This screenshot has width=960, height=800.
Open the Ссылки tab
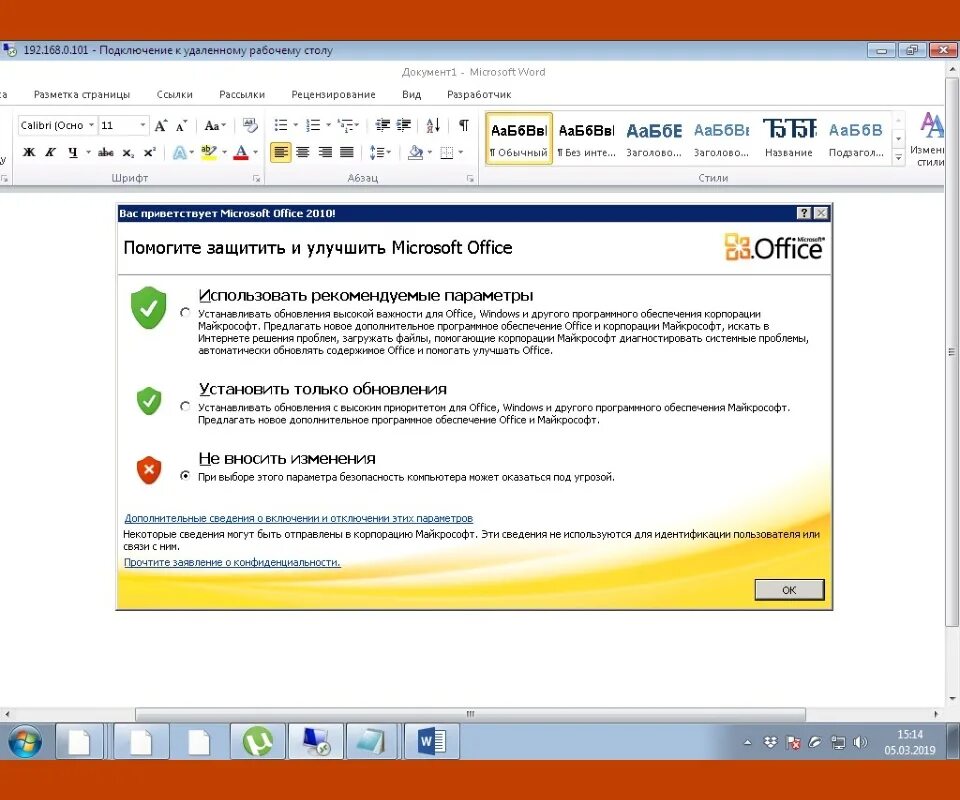[174, 94]
